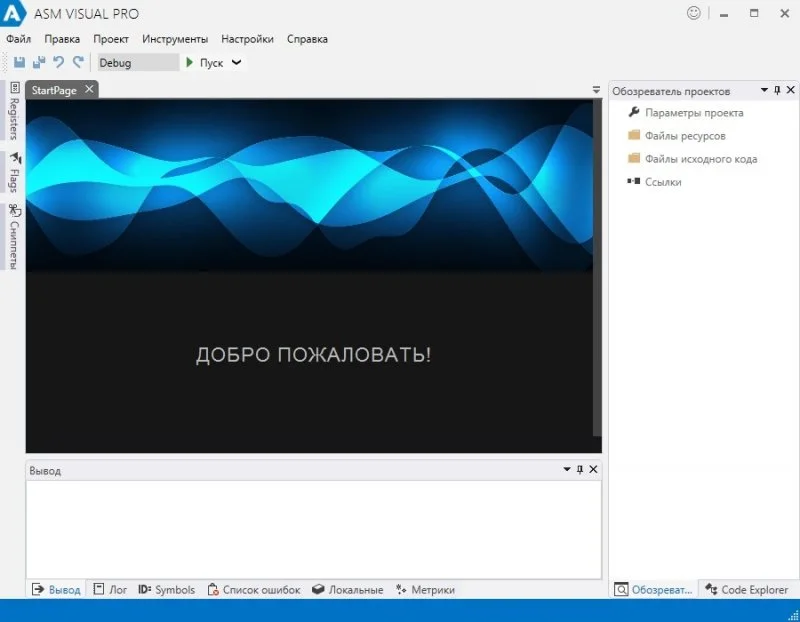The height and width of the screenshot is (622, 800).
Task: Switch to the Лог bottom tab
Action: [110, 589]
